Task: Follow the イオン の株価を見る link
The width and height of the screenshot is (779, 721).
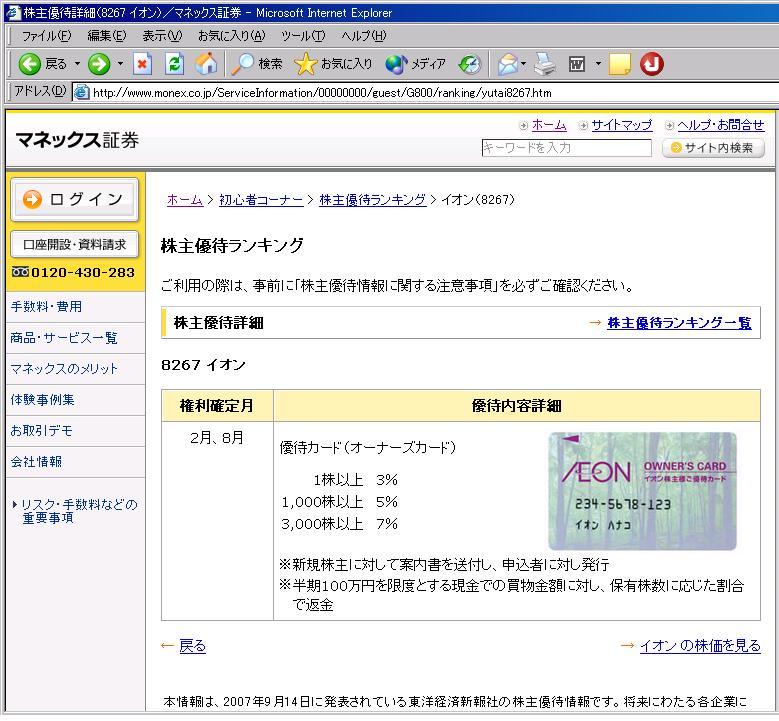Action: click(699, 646)
